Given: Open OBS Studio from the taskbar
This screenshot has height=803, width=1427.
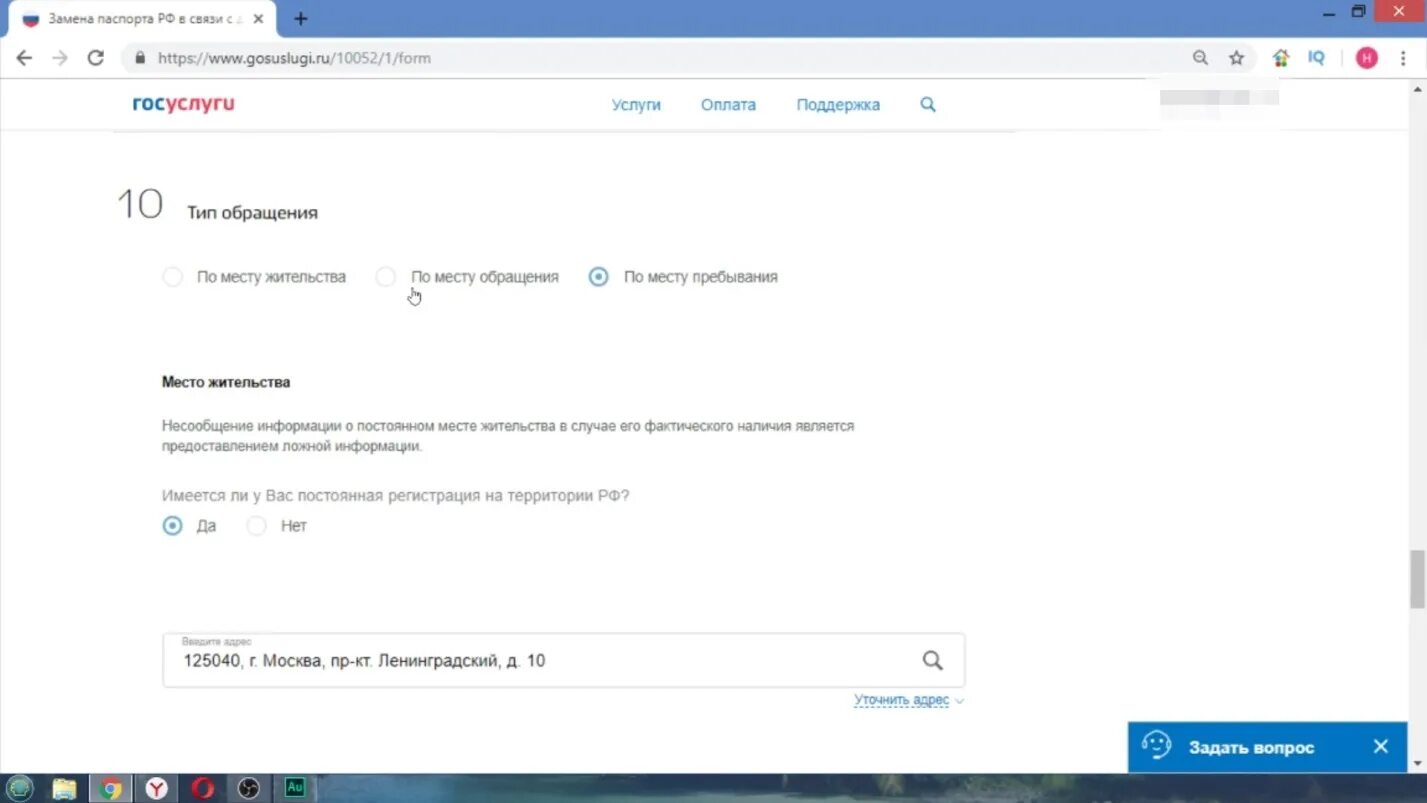Looking at the screenshot, I should [249, 788].
